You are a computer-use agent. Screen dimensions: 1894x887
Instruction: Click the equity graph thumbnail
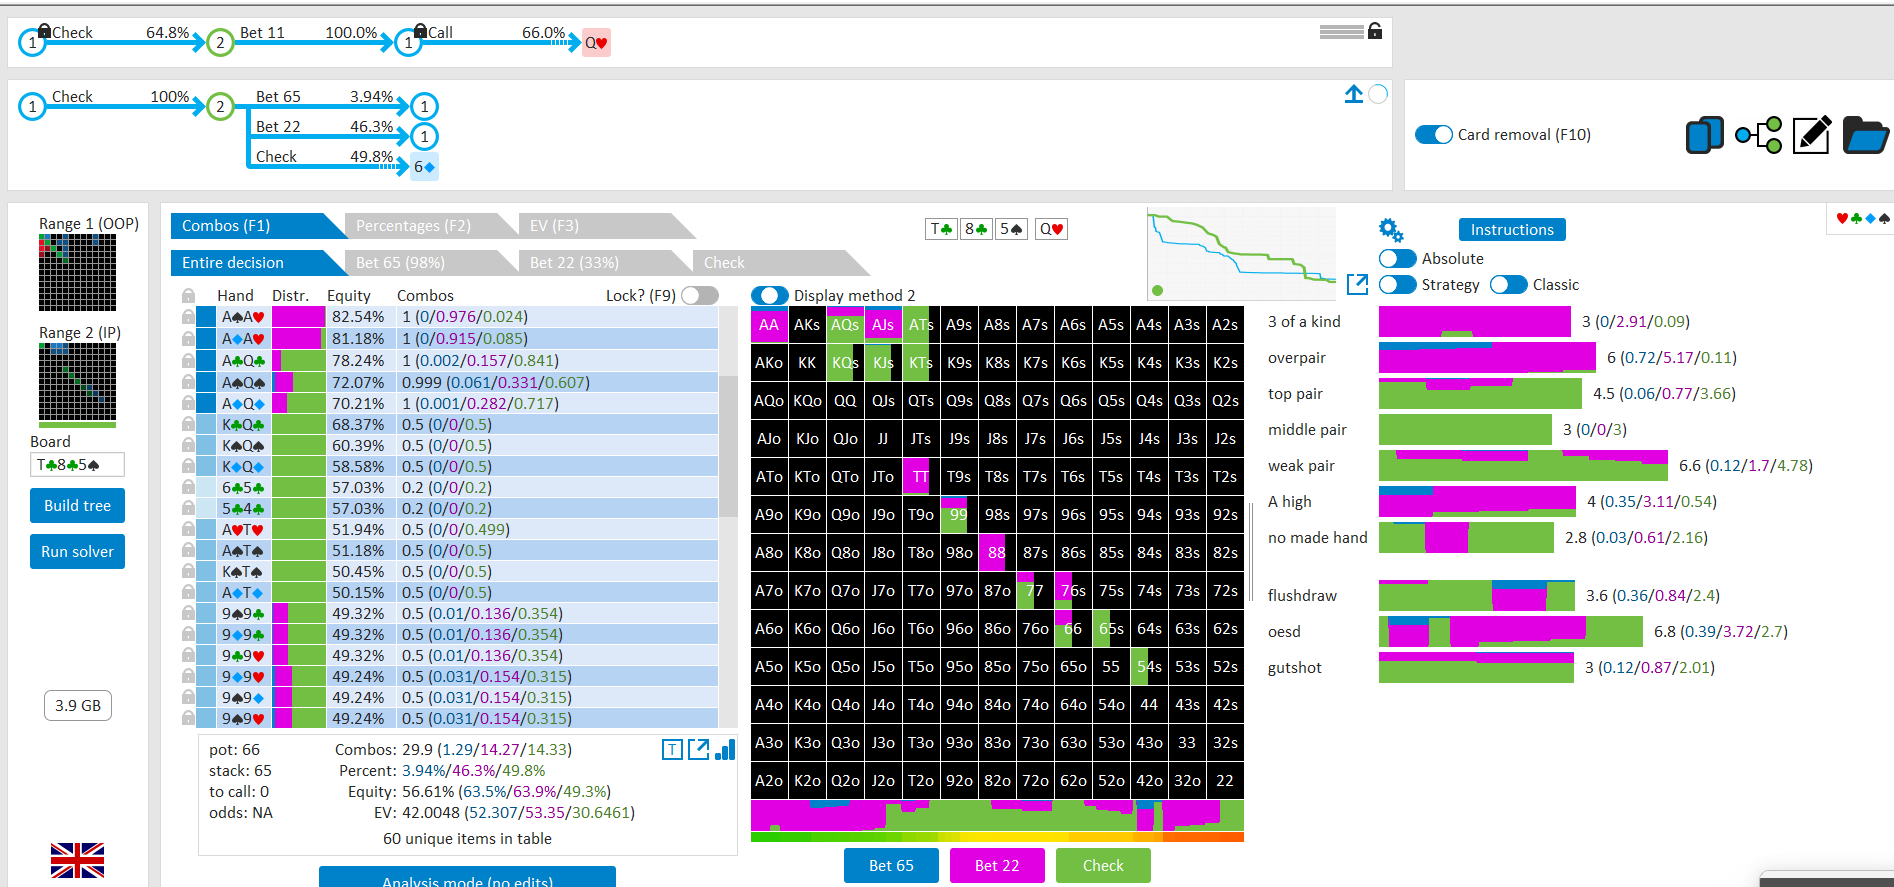click(1241, 254)
